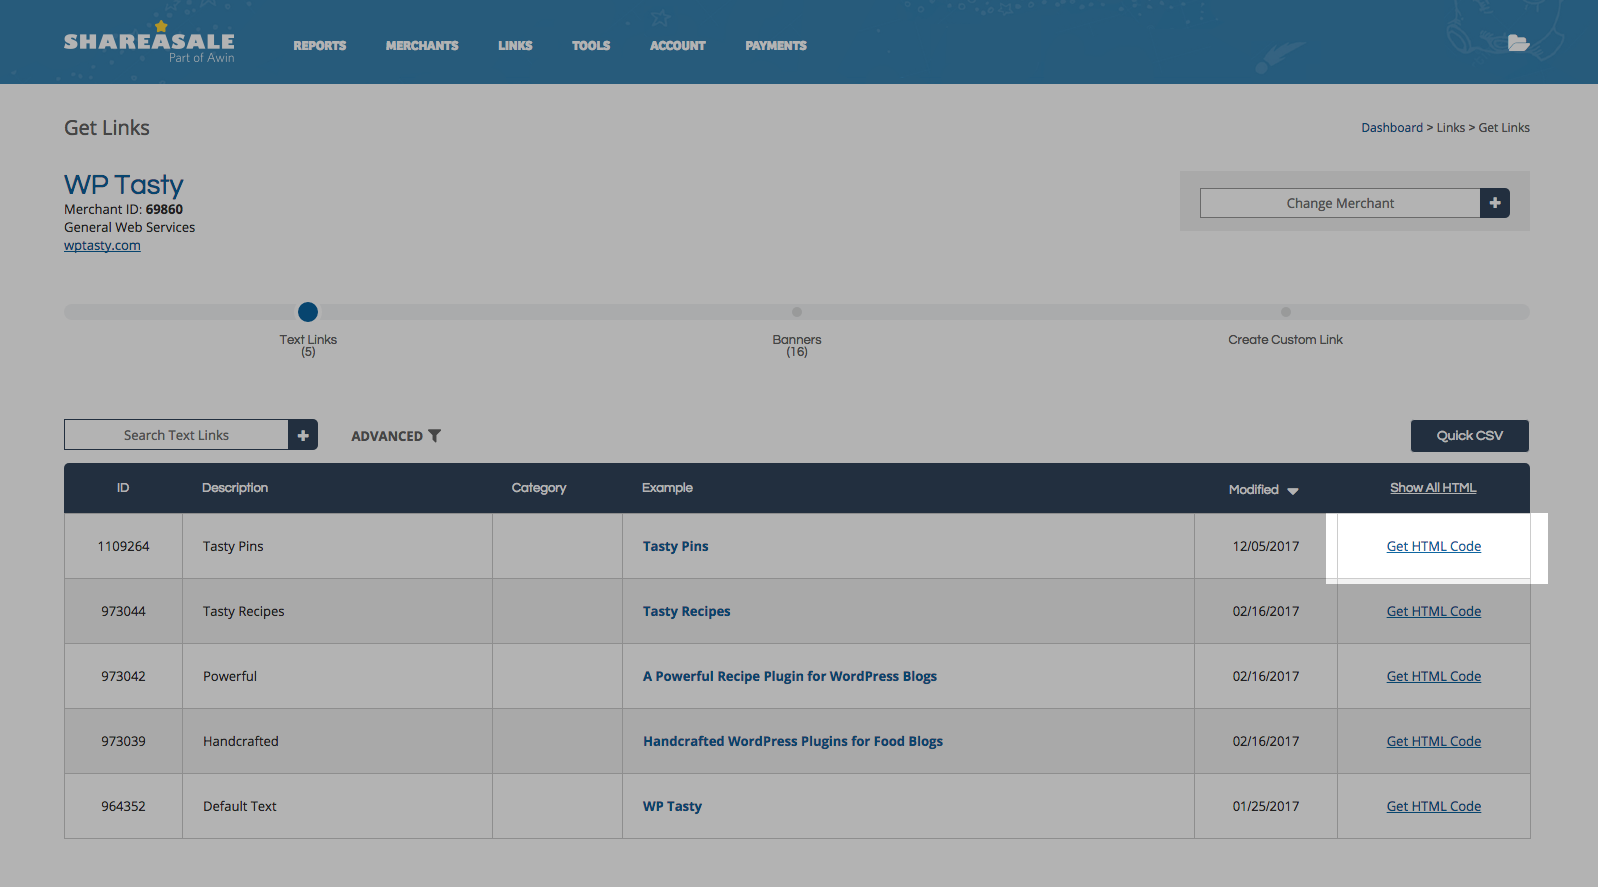The width and height of the screenshot is (1598, 887).
Task: Click Show All HTML link
Action: point(1433,488)
